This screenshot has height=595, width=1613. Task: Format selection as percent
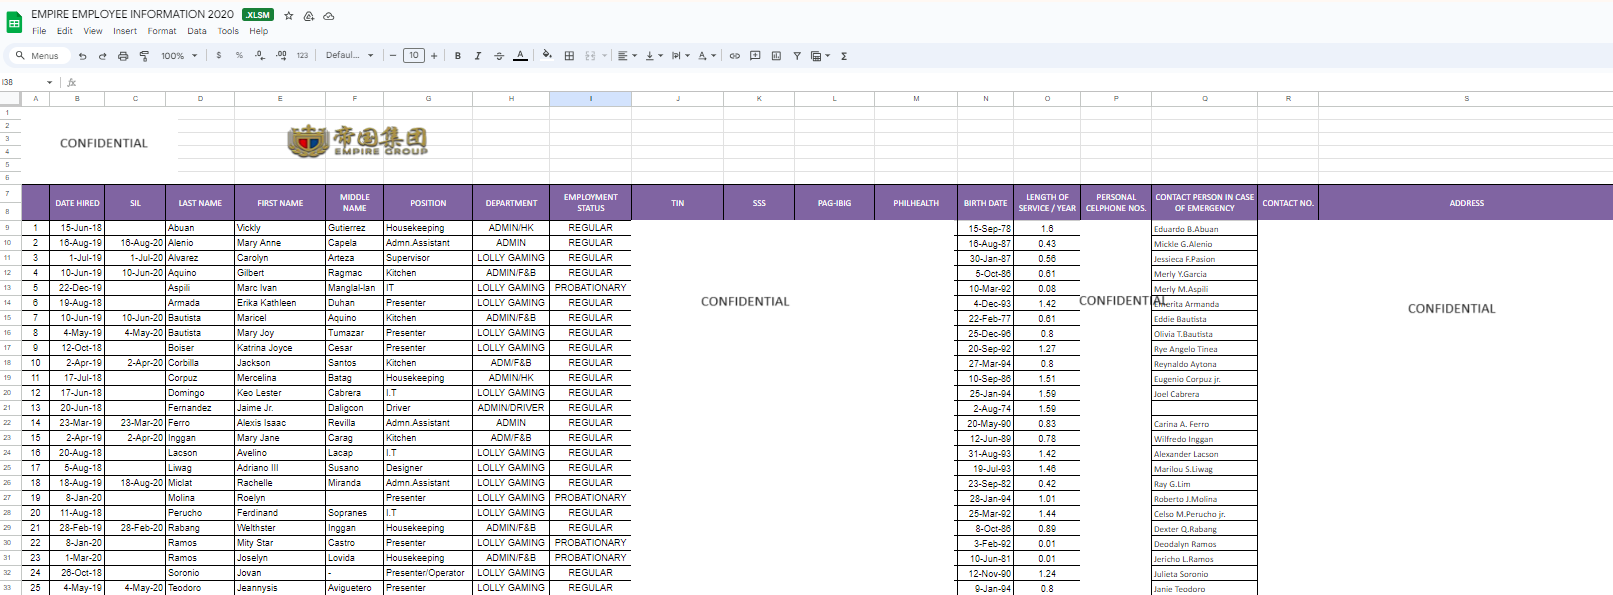coord(239,56)
